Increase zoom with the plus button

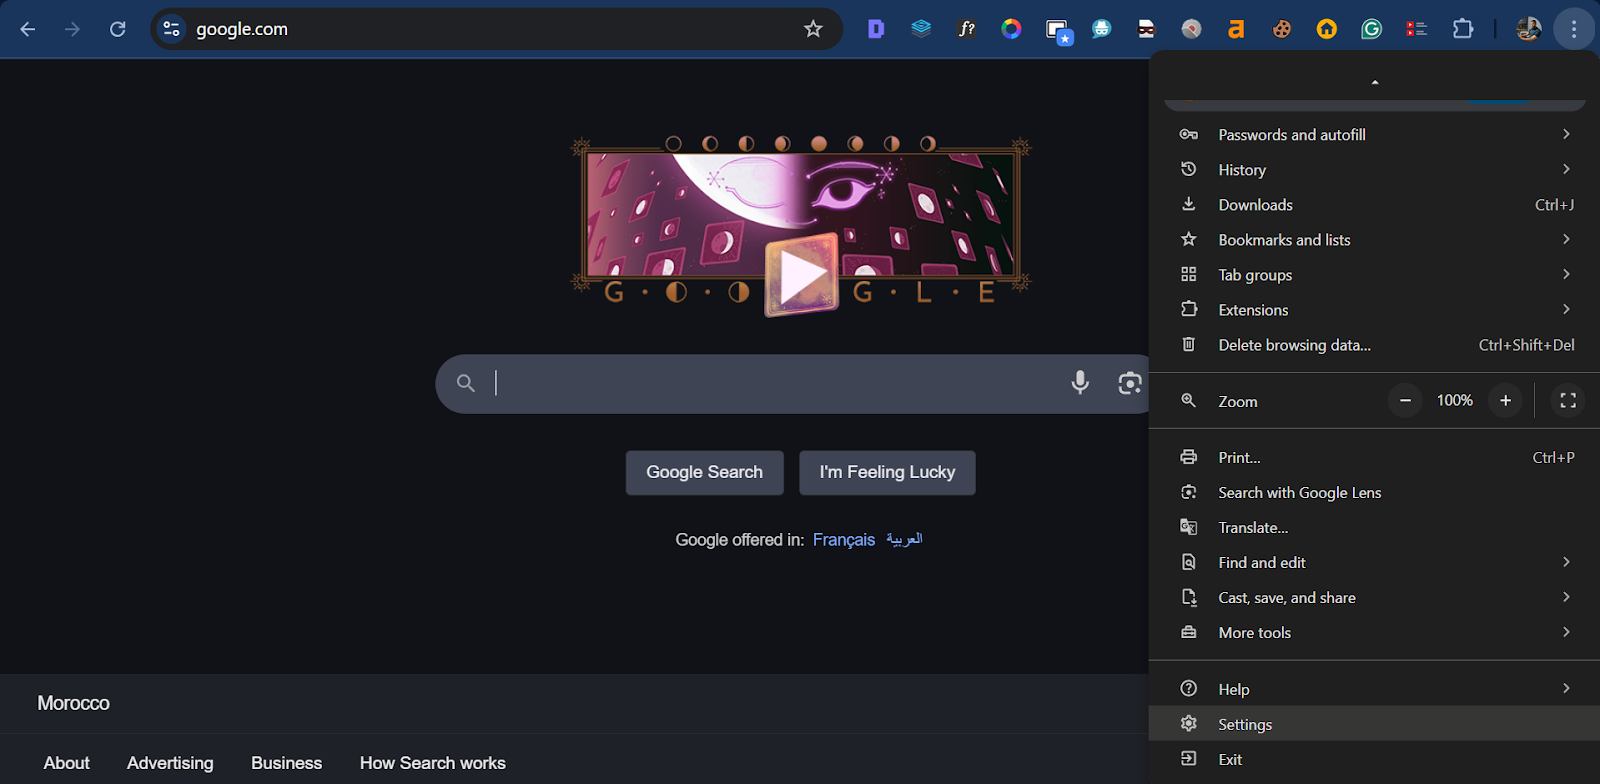(1505, 401)
